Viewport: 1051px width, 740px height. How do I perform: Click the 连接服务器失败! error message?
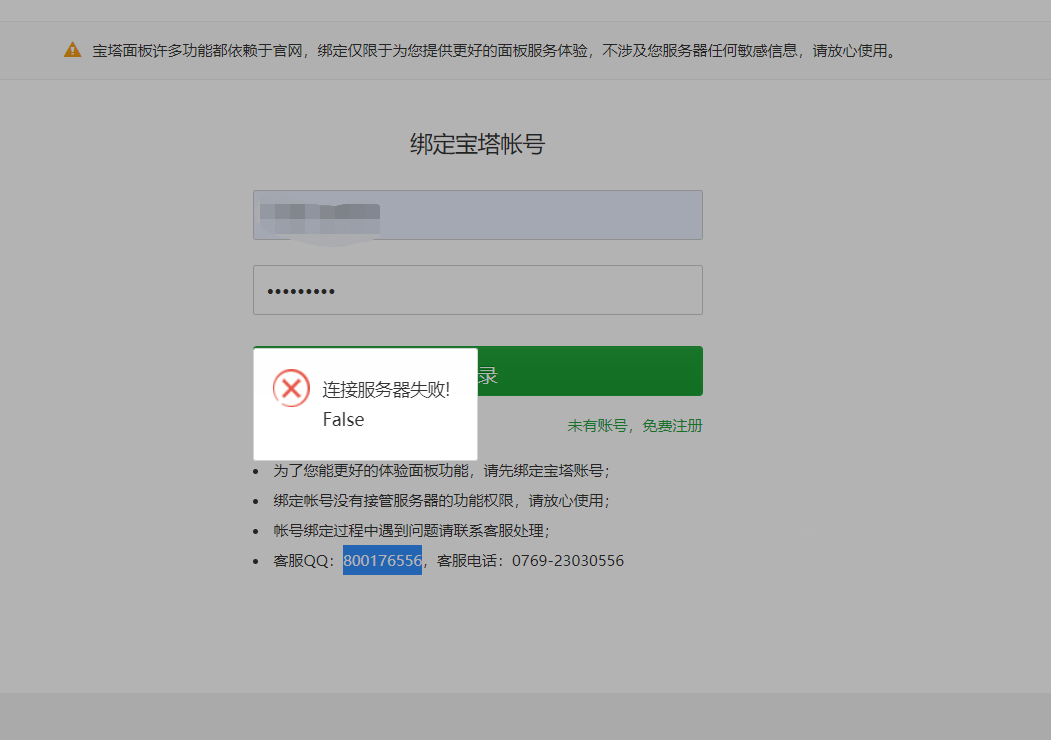(x=386, y=389)
